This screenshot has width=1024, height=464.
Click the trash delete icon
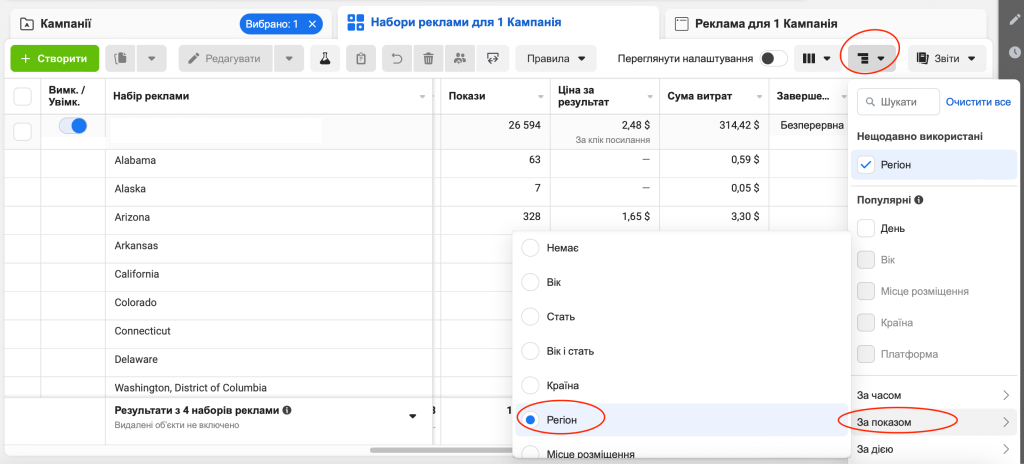click(x=428, y=58)
